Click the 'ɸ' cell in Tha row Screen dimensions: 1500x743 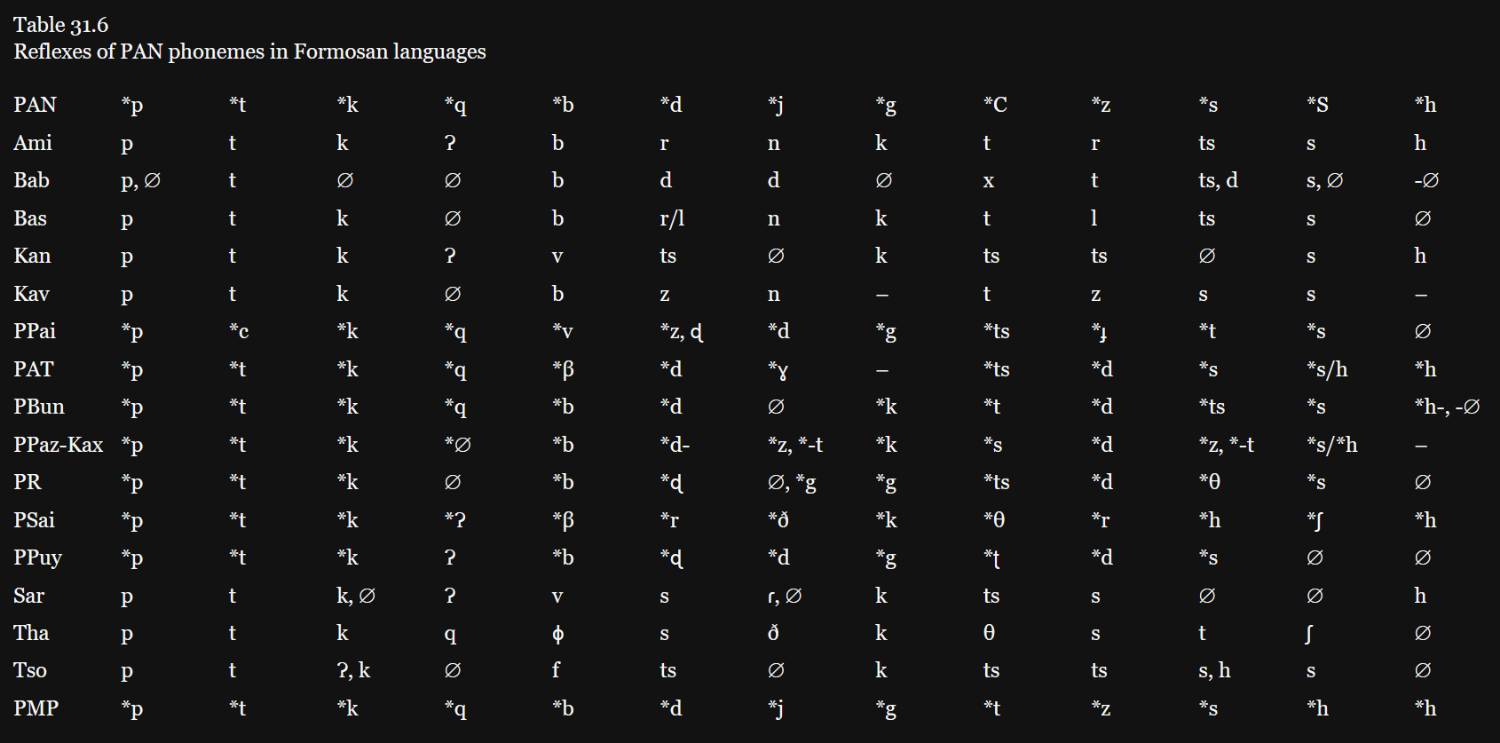[558, 634]
